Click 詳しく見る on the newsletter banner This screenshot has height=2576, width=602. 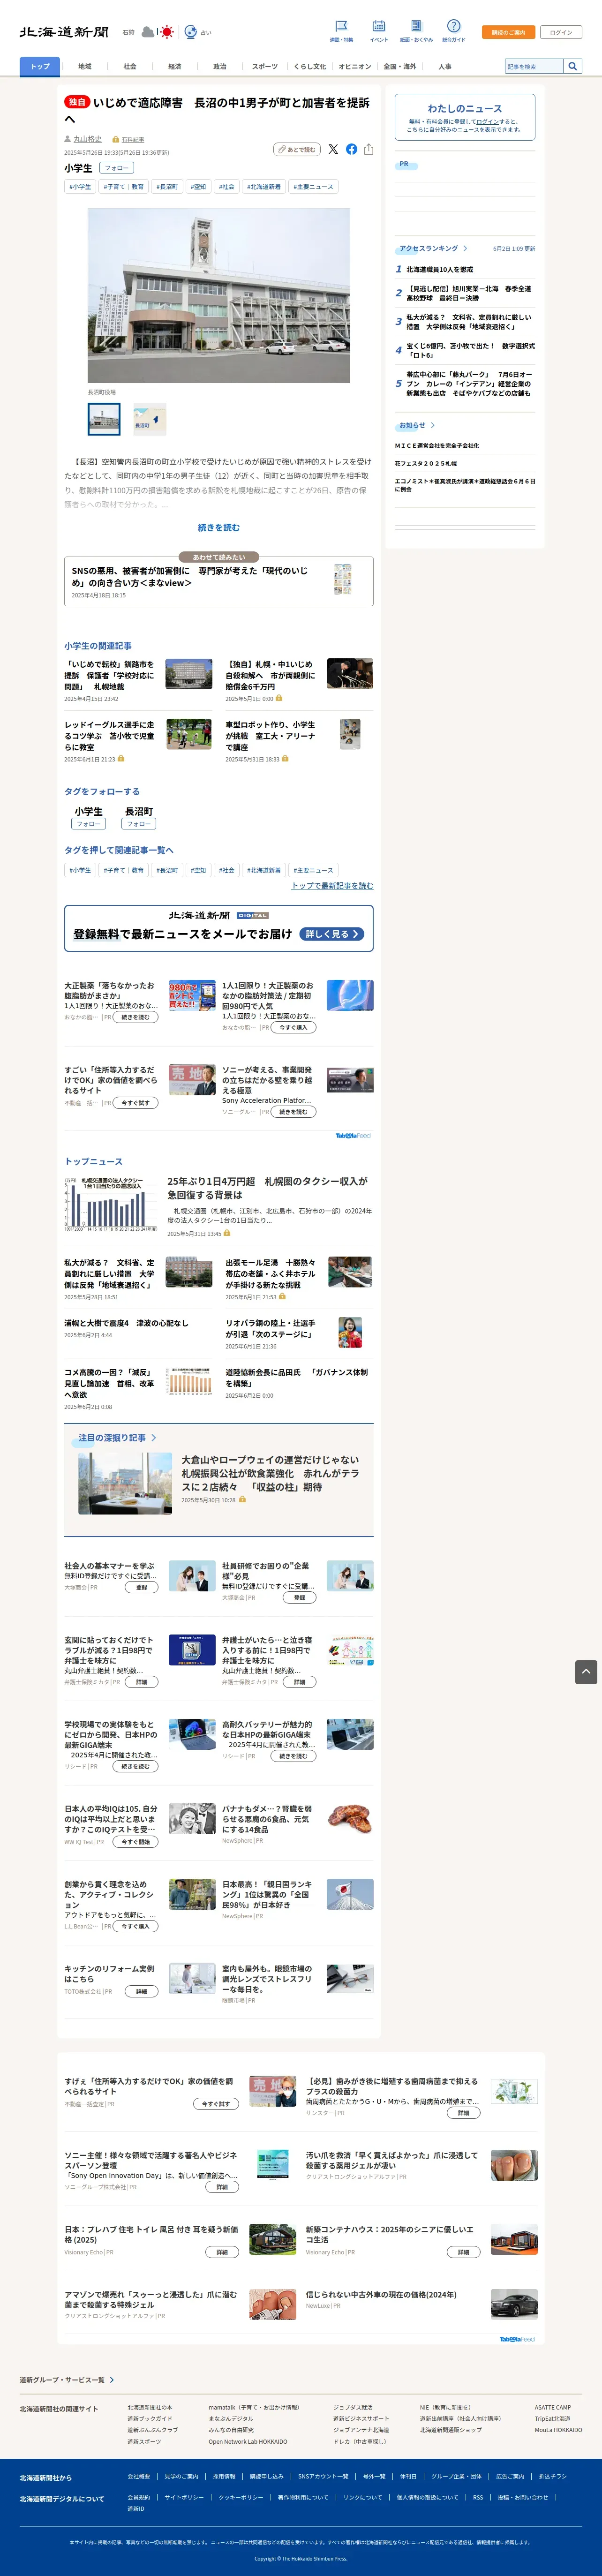click(x=331, y=934)
